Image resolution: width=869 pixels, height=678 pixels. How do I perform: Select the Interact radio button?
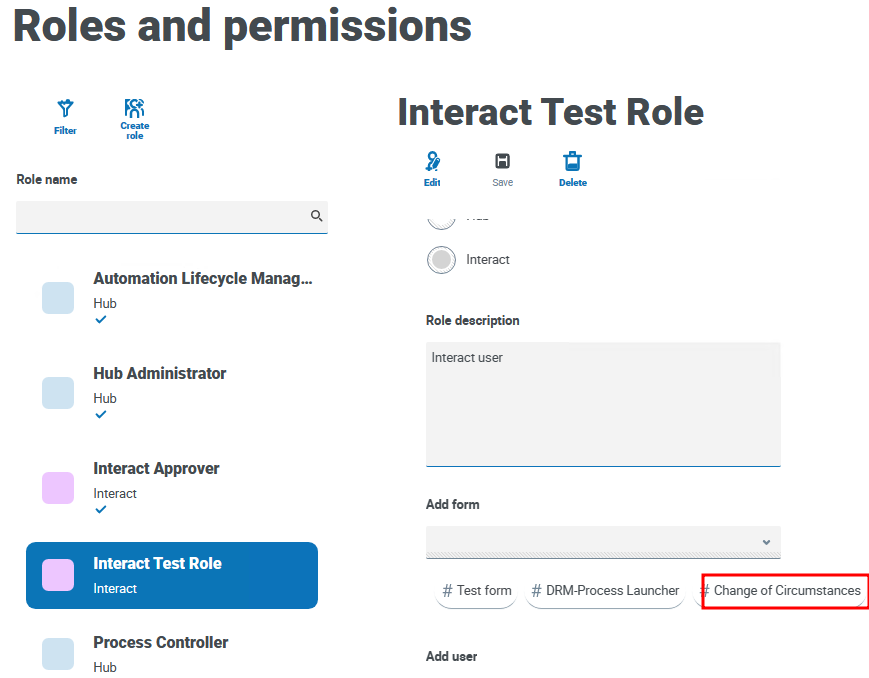[441, 259]
